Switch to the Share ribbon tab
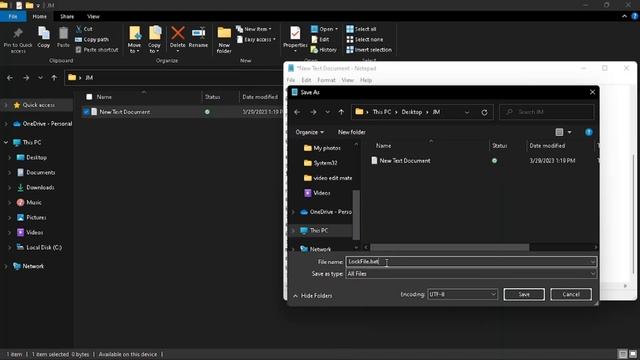 click(x=67, y=16)
